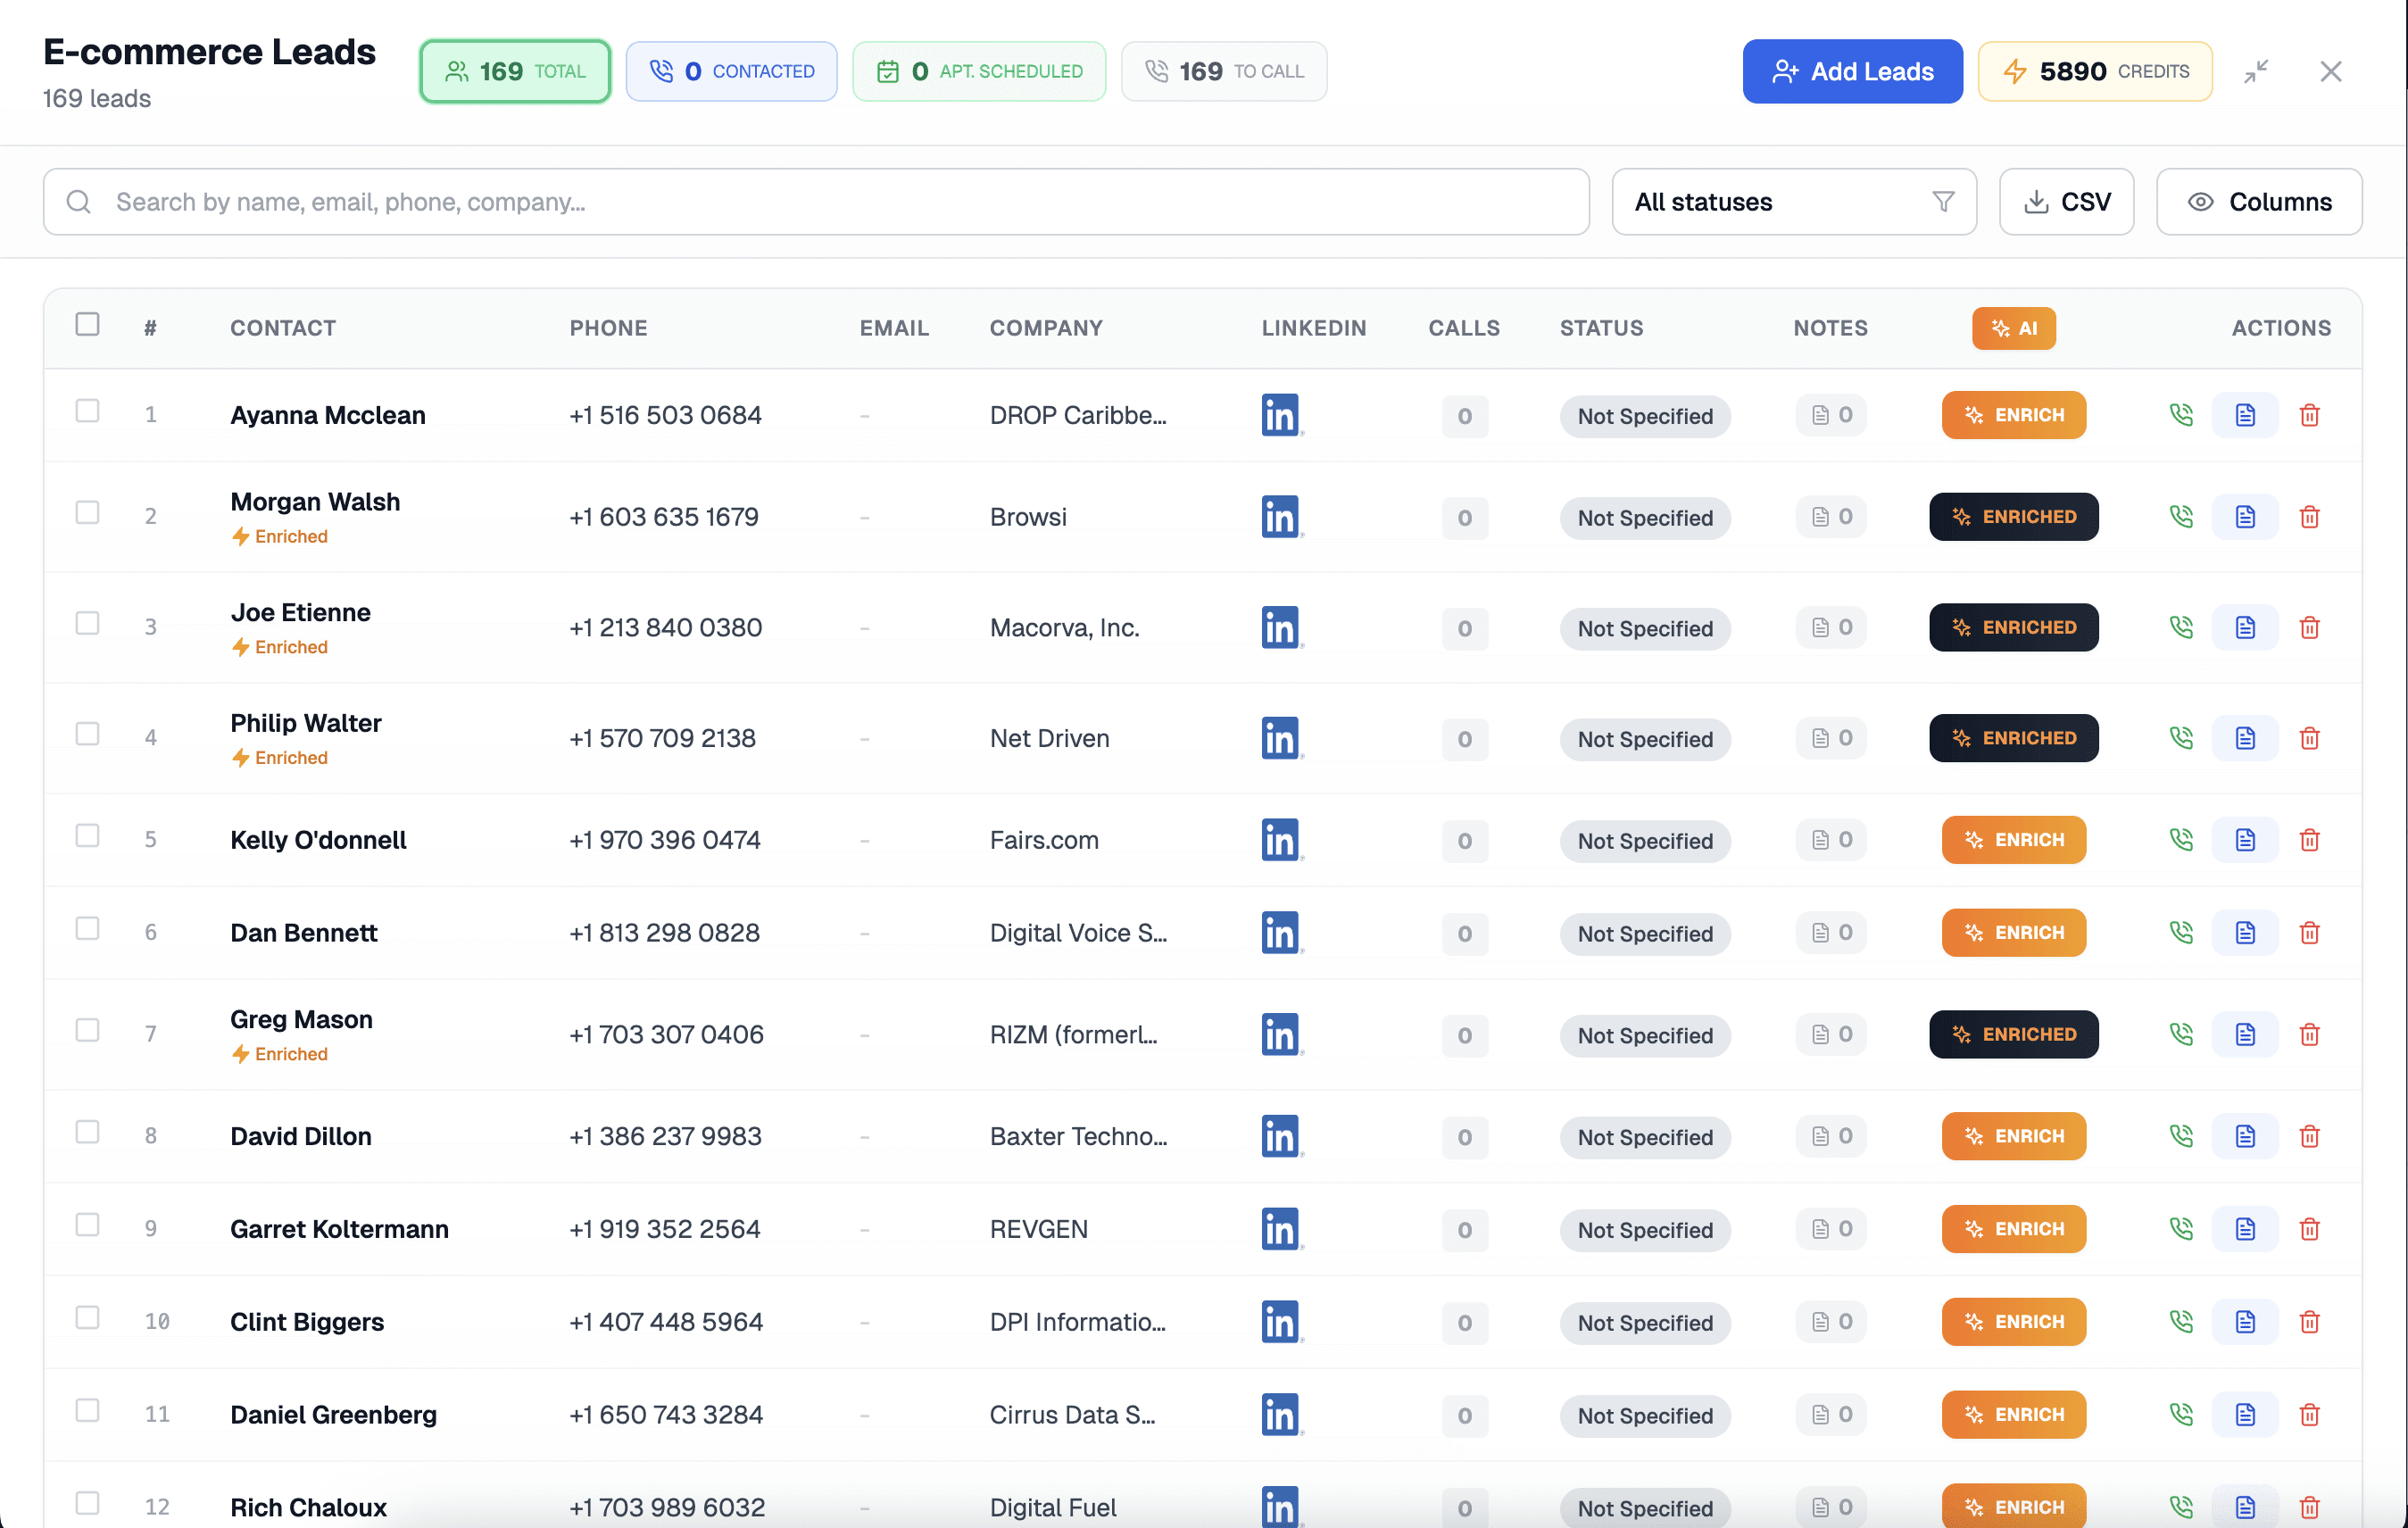The image size is (2408, 1528).
Task: Open Dan Bennett's LinkedIn page
Action: (x=1281, y=932)
